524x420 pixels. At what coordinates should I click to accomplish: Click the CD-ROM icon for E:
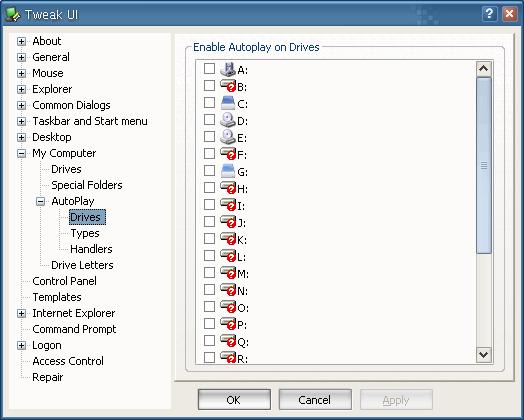pos(228,137)
